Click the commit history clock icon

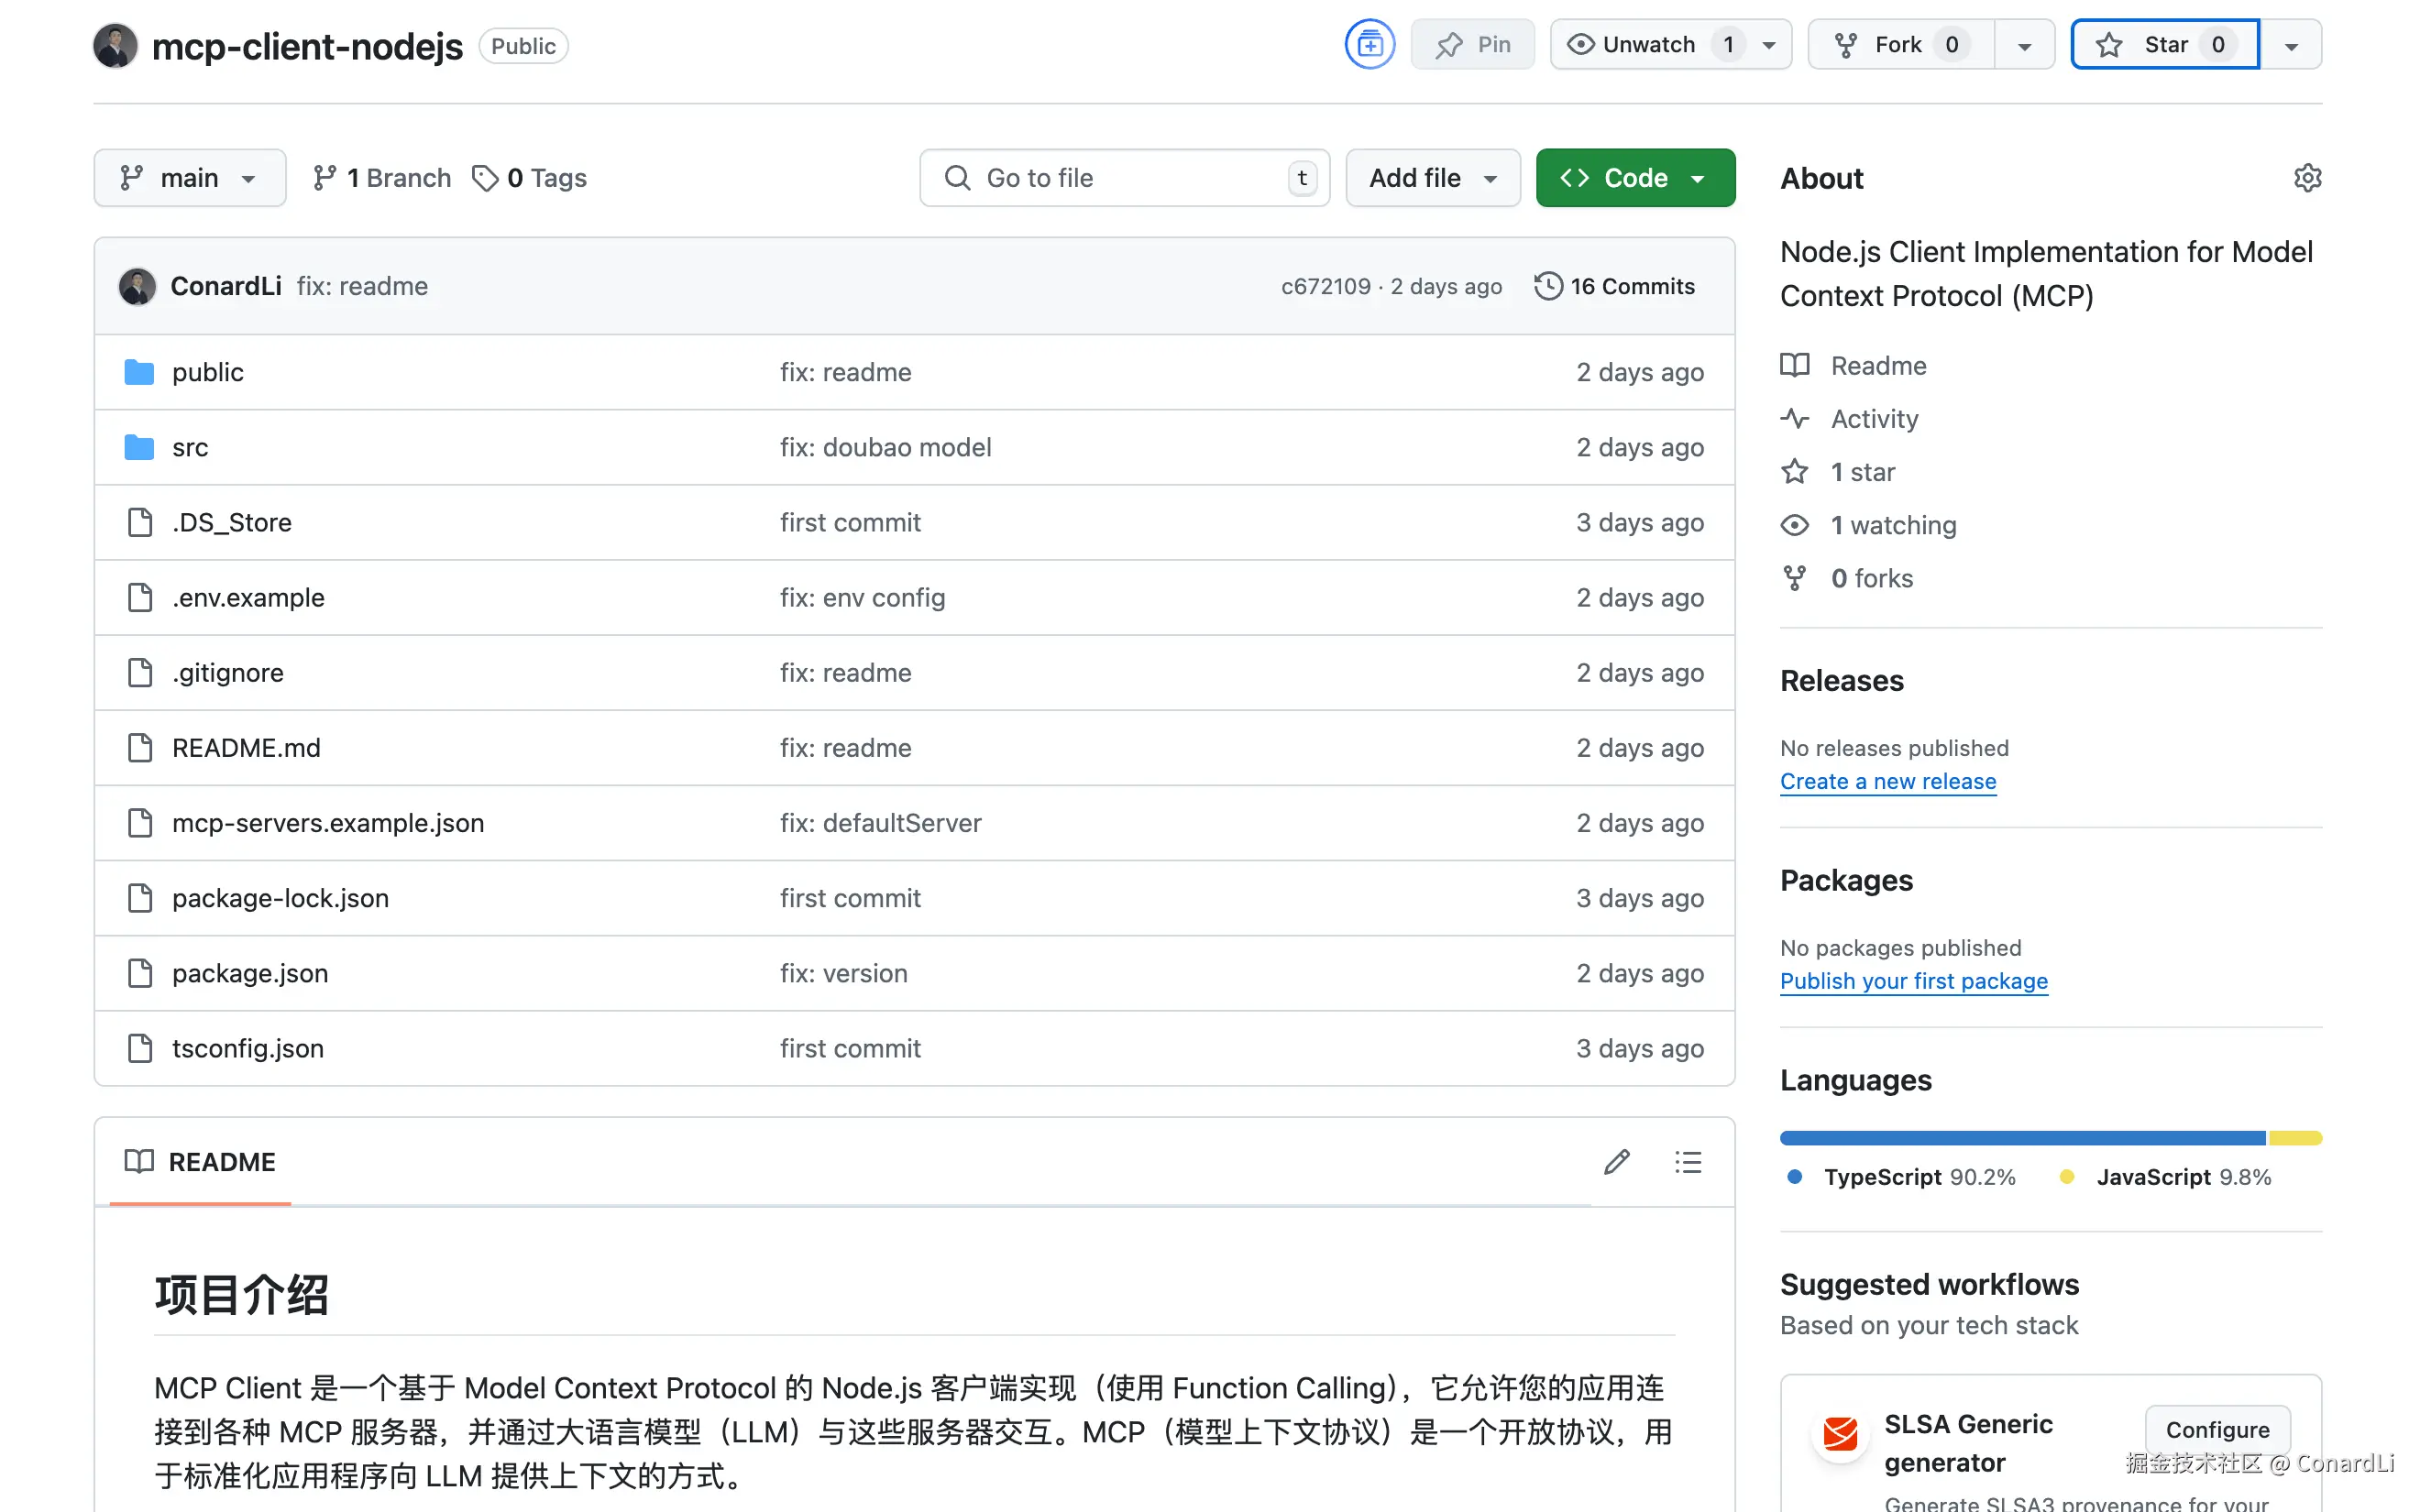click(1547, 286)
